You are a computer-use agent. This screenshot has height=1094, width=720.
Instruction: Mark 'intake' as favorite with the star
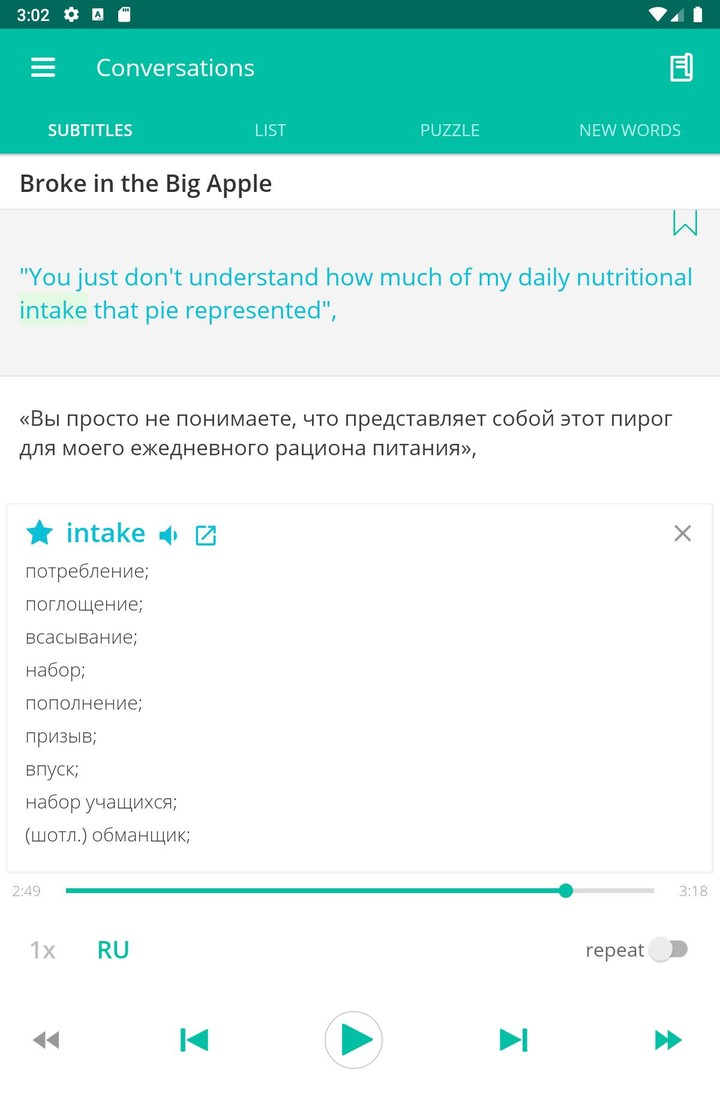[39, 532]
